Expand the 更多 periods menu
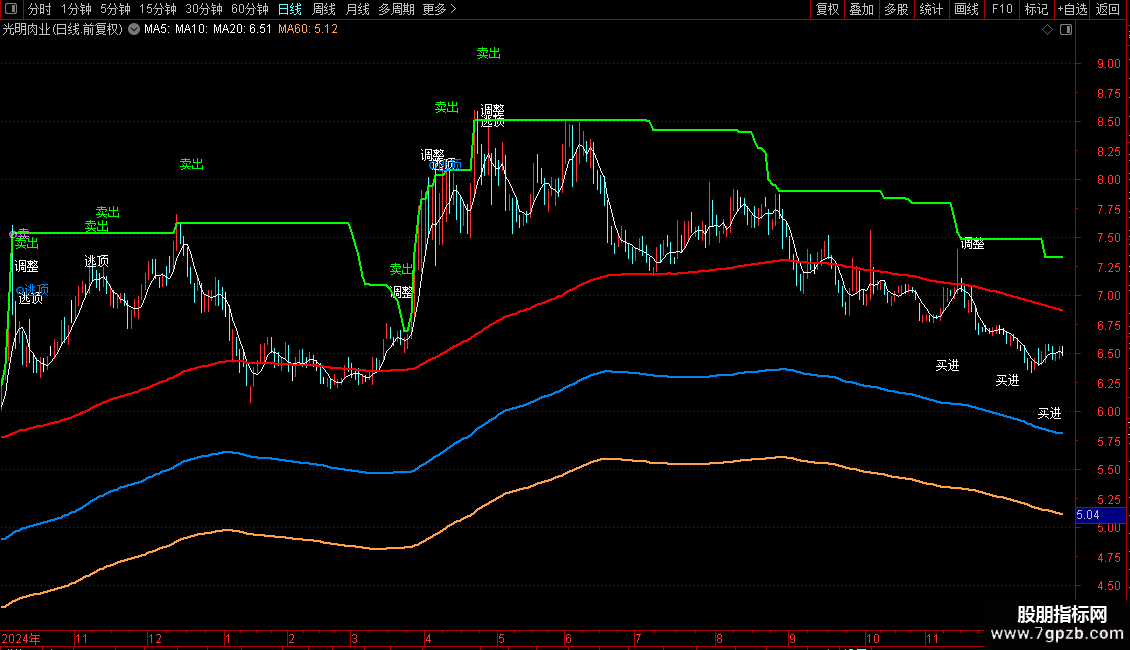This screenshot has height=650, width=1130. (x=439, y=9)
